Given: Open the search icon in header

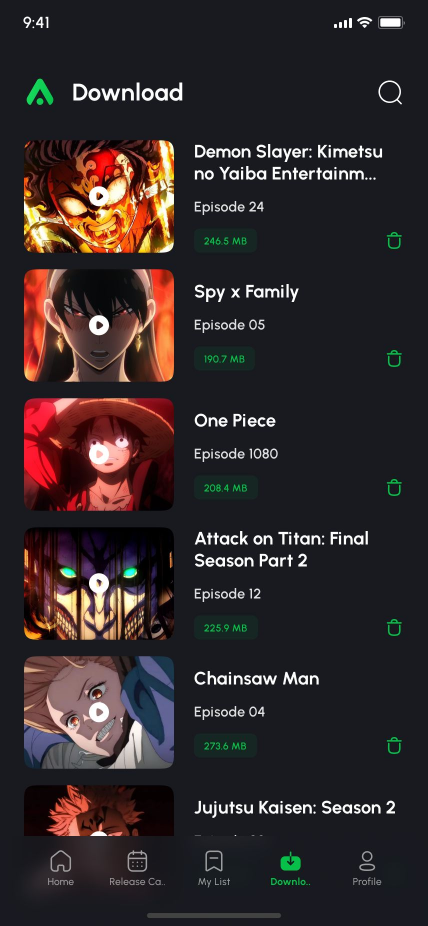Looking at the screenshot, I should click(390, 93).
